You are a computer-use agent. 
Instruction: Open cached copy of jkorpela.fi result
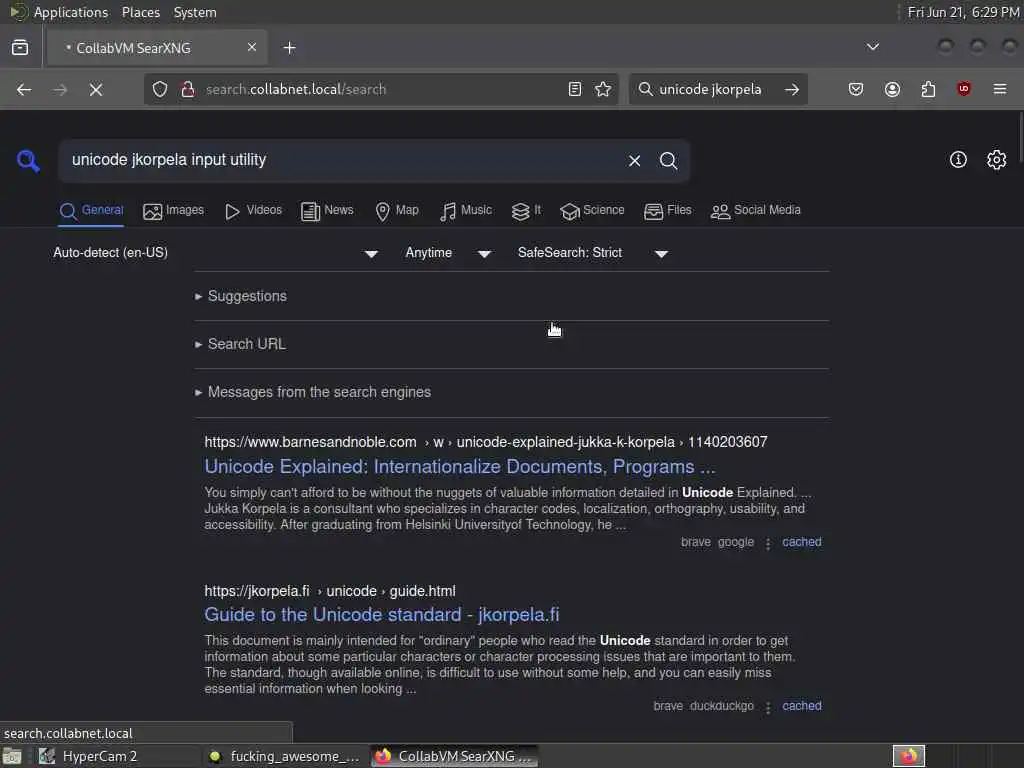coord(802,706)
